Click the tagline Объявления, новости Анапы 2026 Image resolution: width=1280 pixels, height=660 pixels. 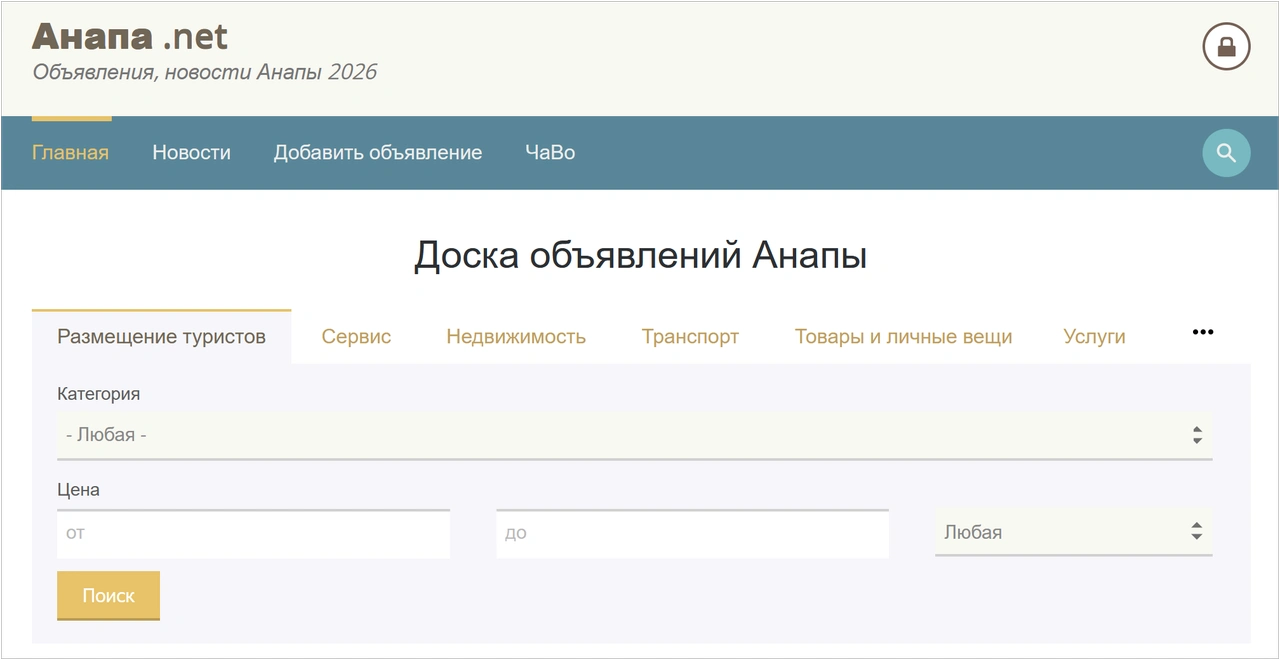[x=205, y=73]
